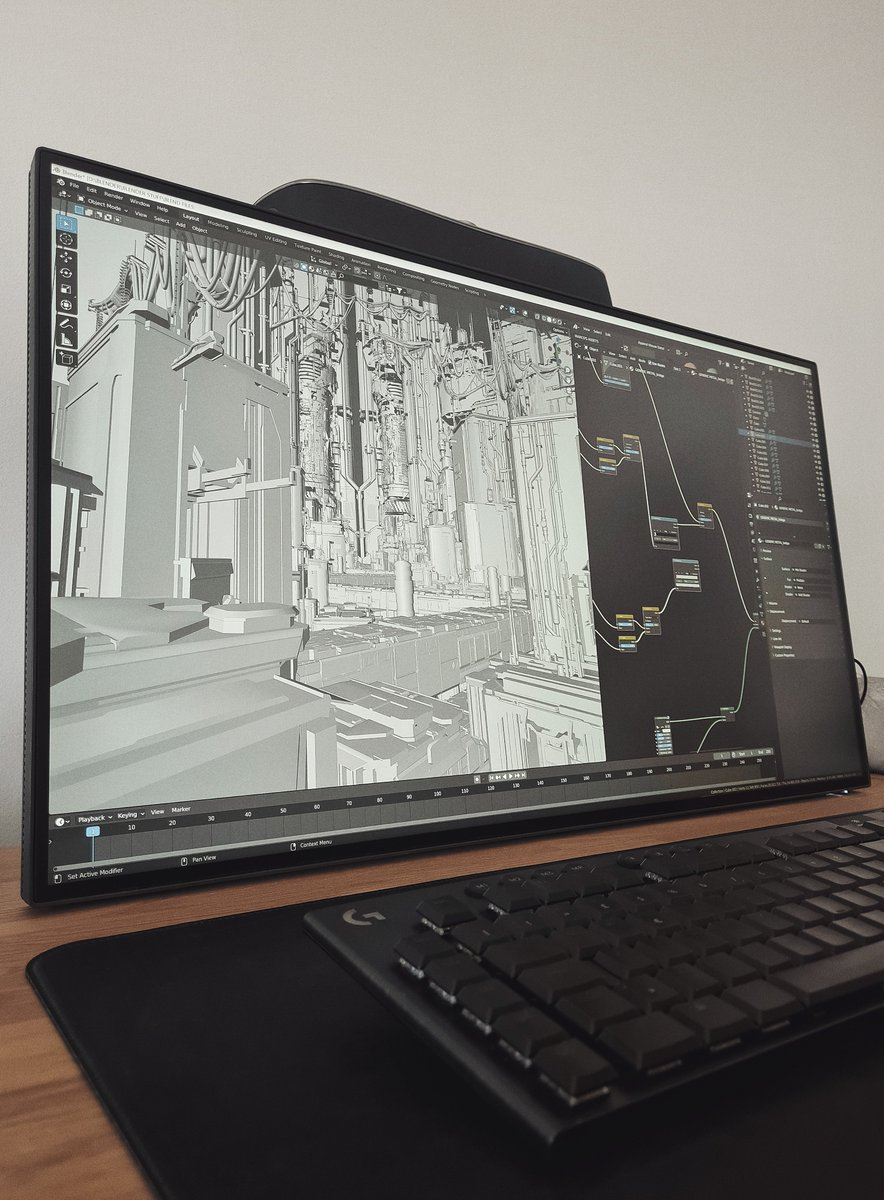The width and height of the screenshot is (884, 1200).
Task: Switch to the Rendering workspace tab
Action: click(386, 269)
